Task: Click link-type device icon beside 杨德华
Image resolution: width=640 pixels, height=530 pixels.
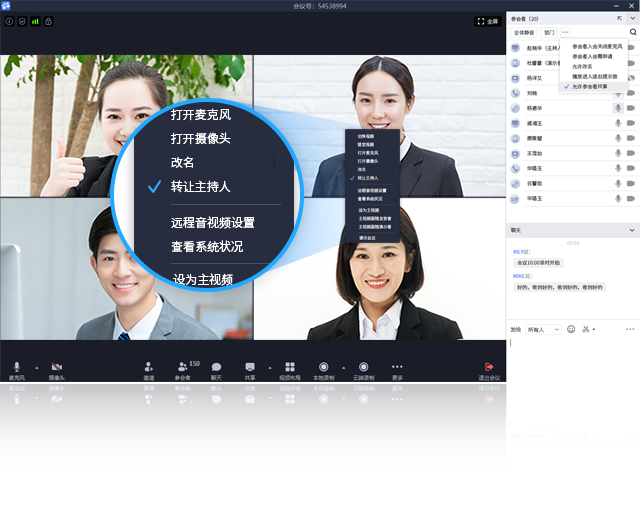Action: 515,108
